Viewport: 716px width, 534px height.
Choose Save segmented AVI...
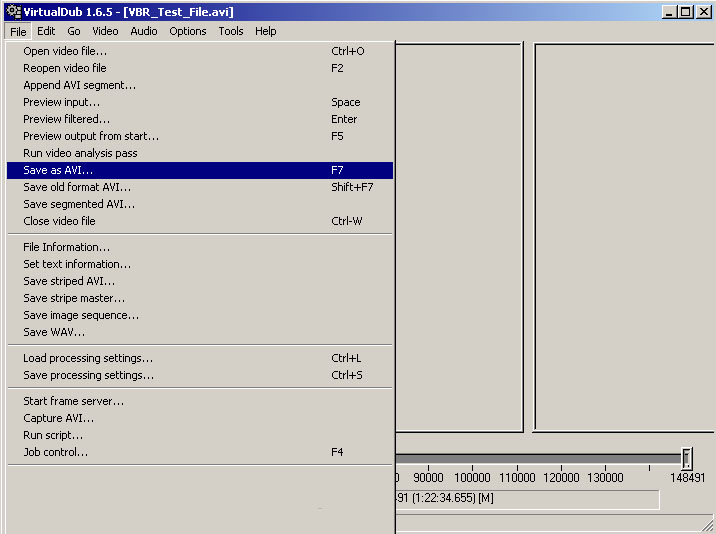200,204
